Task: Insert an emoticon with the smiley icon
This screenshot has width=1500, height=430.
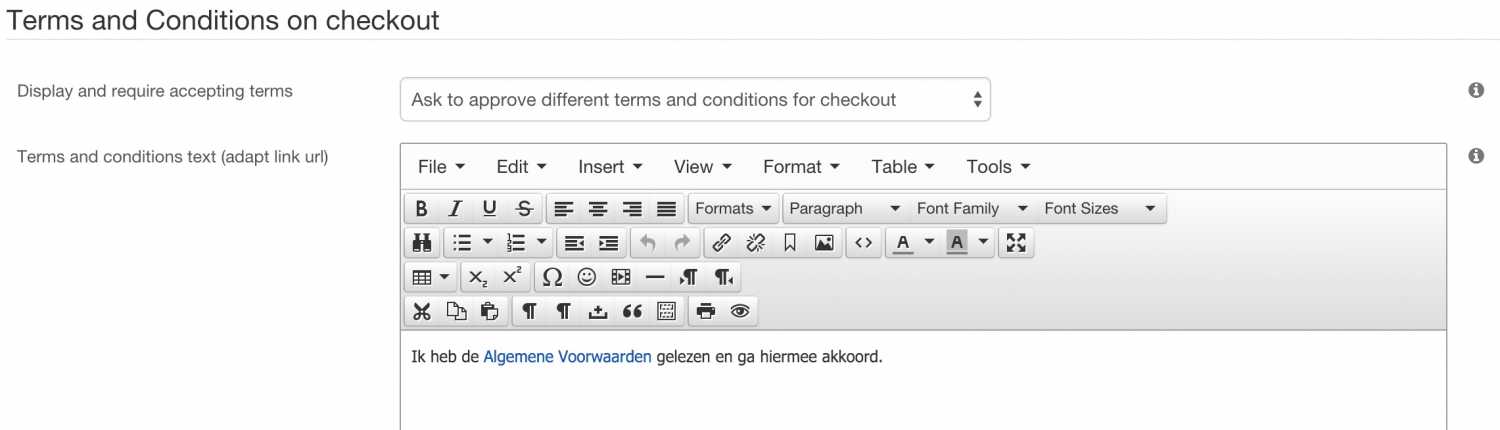Action: click(x=586, y=277)
